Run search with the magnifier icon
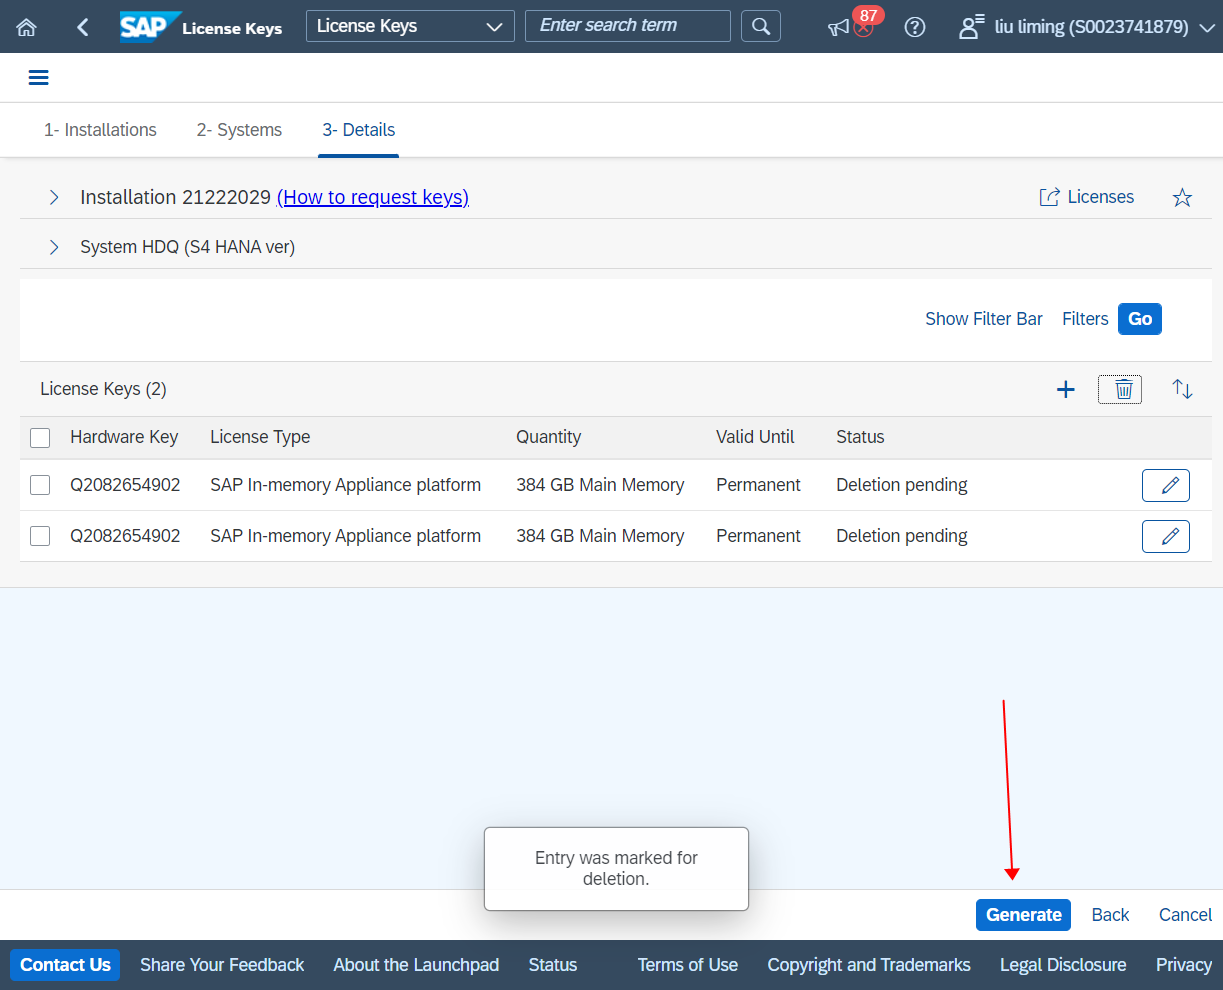The height and width of the screenshot is (990, 1223). (x=761, y=26)
